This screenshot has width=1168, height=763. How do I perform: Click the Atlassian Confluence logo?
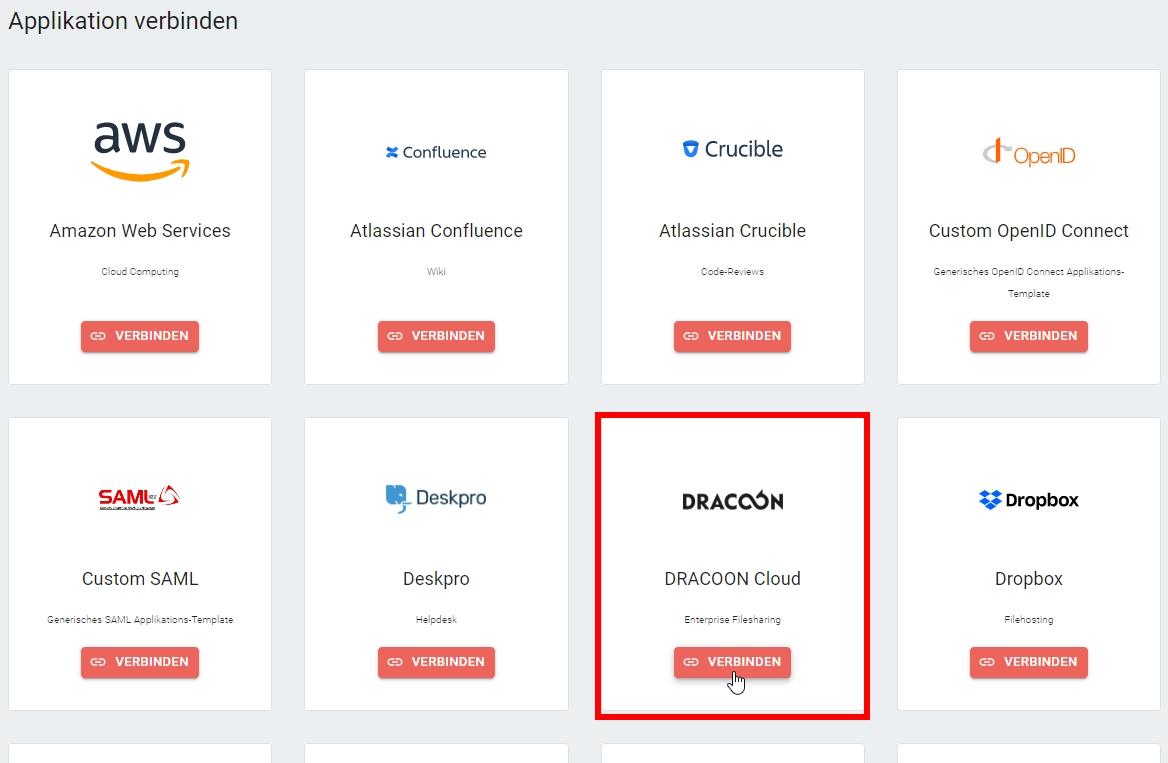pos(436,152)
